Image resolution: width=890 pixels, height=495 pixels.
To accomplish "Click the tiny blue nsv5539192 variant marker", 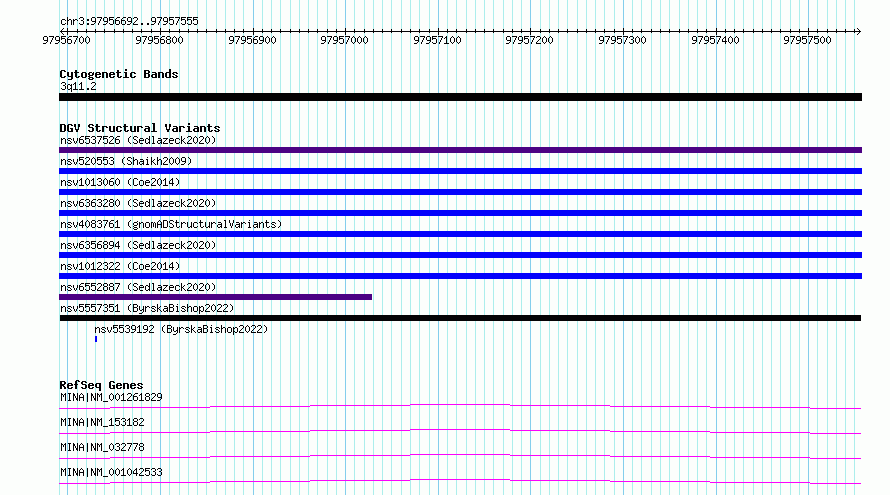I will pyautogui.click(x=96, y=339).
